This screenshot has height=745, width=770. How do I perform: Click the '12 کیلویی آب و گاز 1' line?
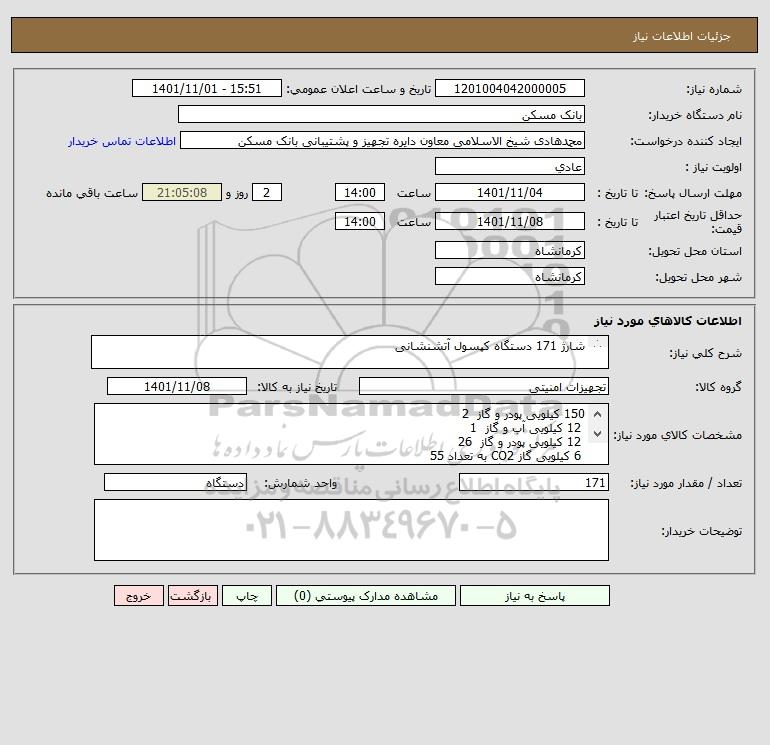coord(525,428)
